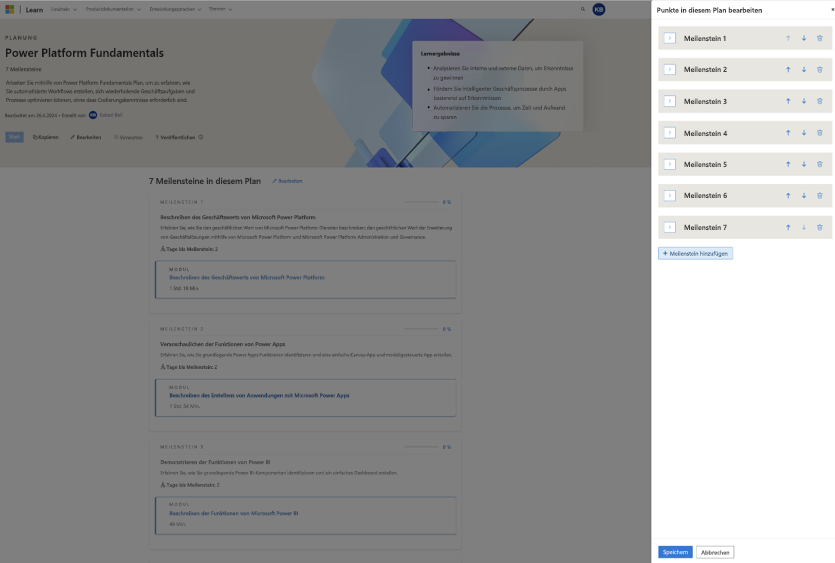
Task: Open module Beschreiben der Funktionen von Power BI
Action: [x=234, y=513]
